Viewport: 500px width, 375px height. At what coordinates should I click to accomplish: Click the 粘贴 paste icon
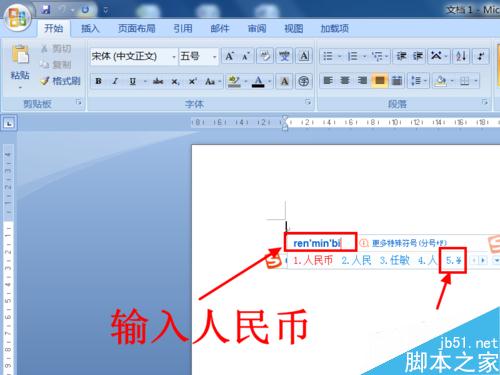tap(20, 54)
